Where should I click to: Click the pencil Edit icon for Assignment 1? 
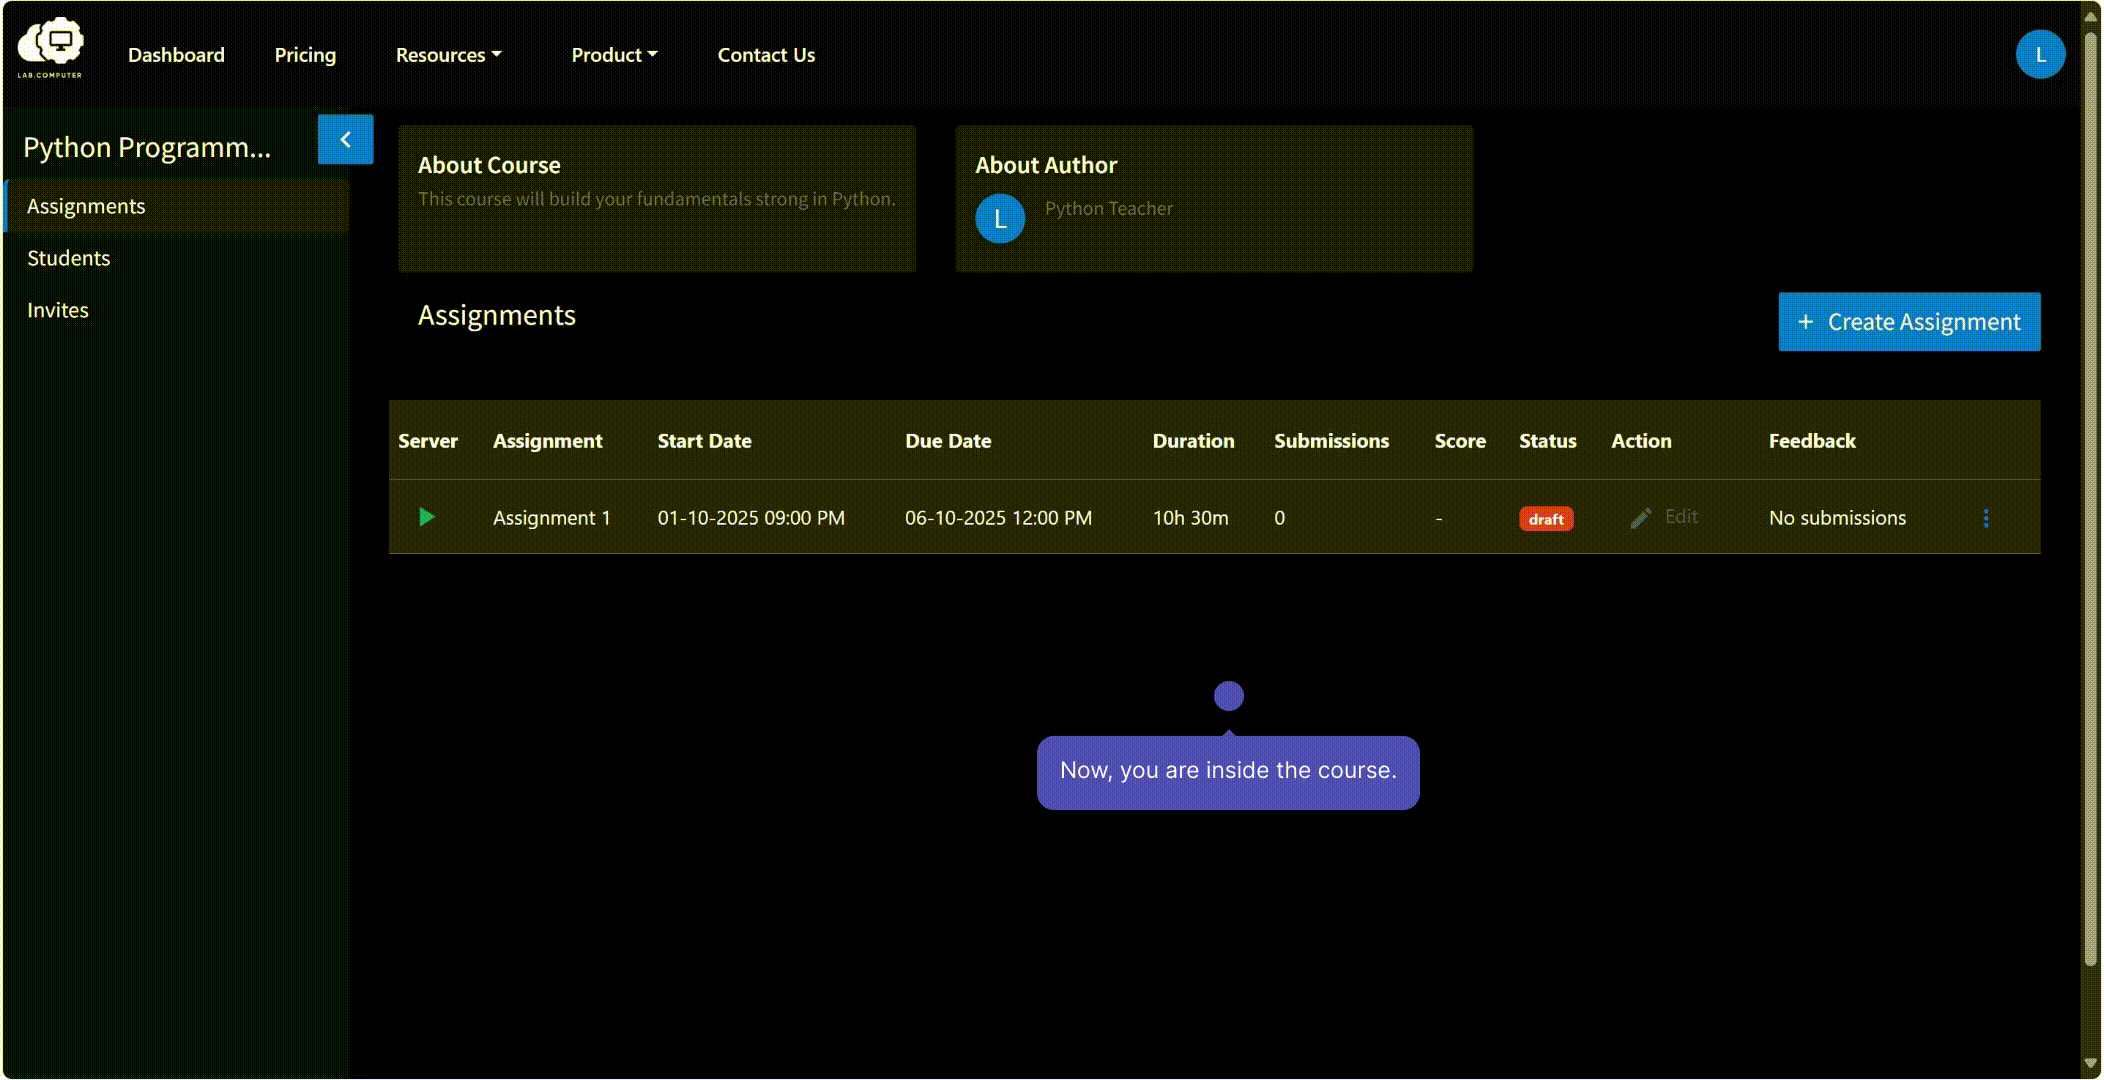[x=1640, y=518]
